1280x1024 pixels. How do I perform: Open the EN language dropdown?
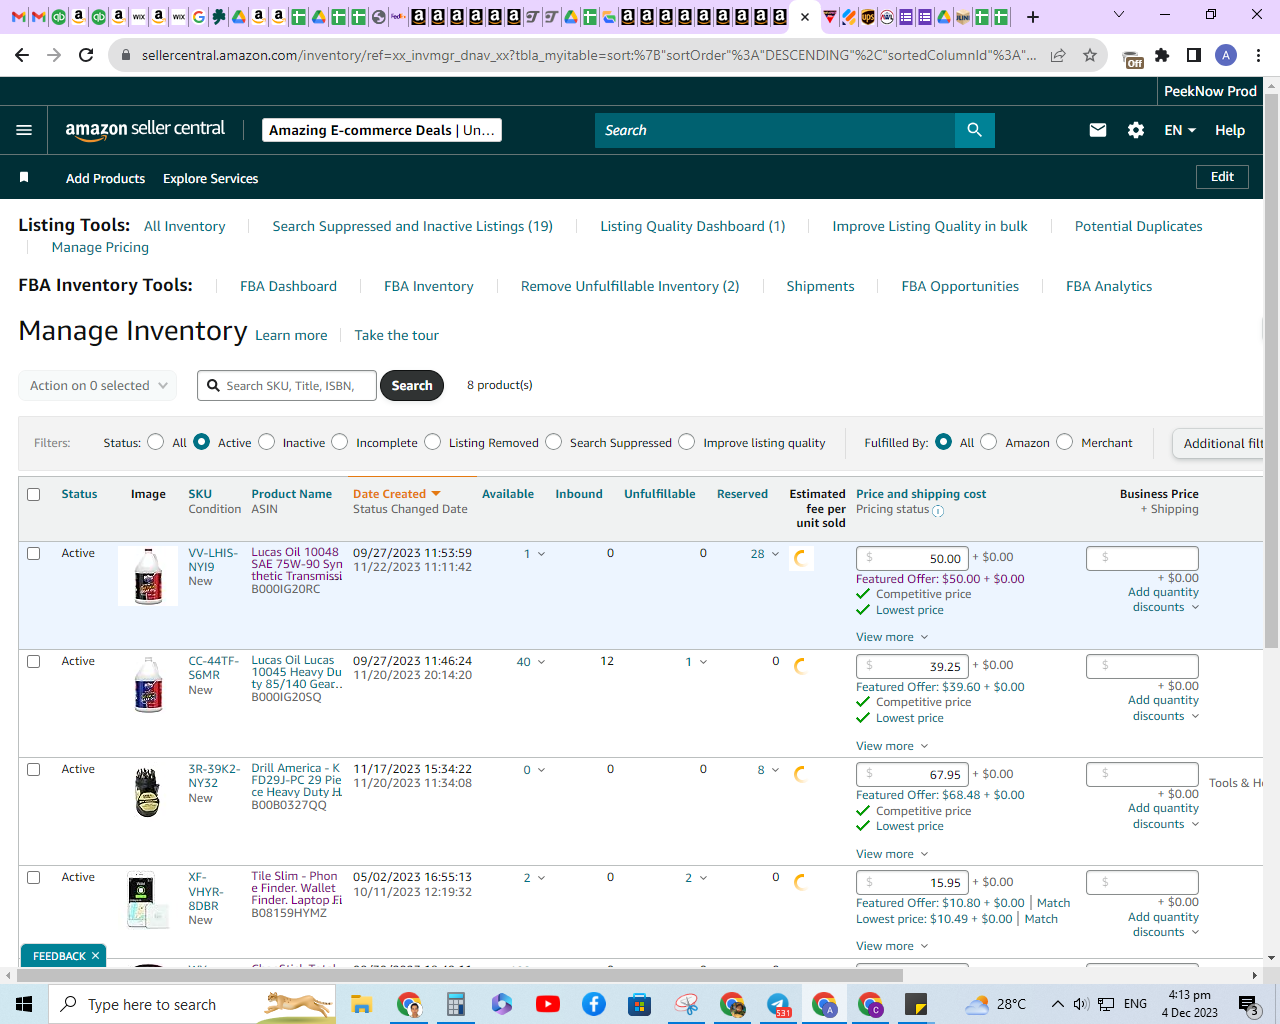tap(1180, 130)
